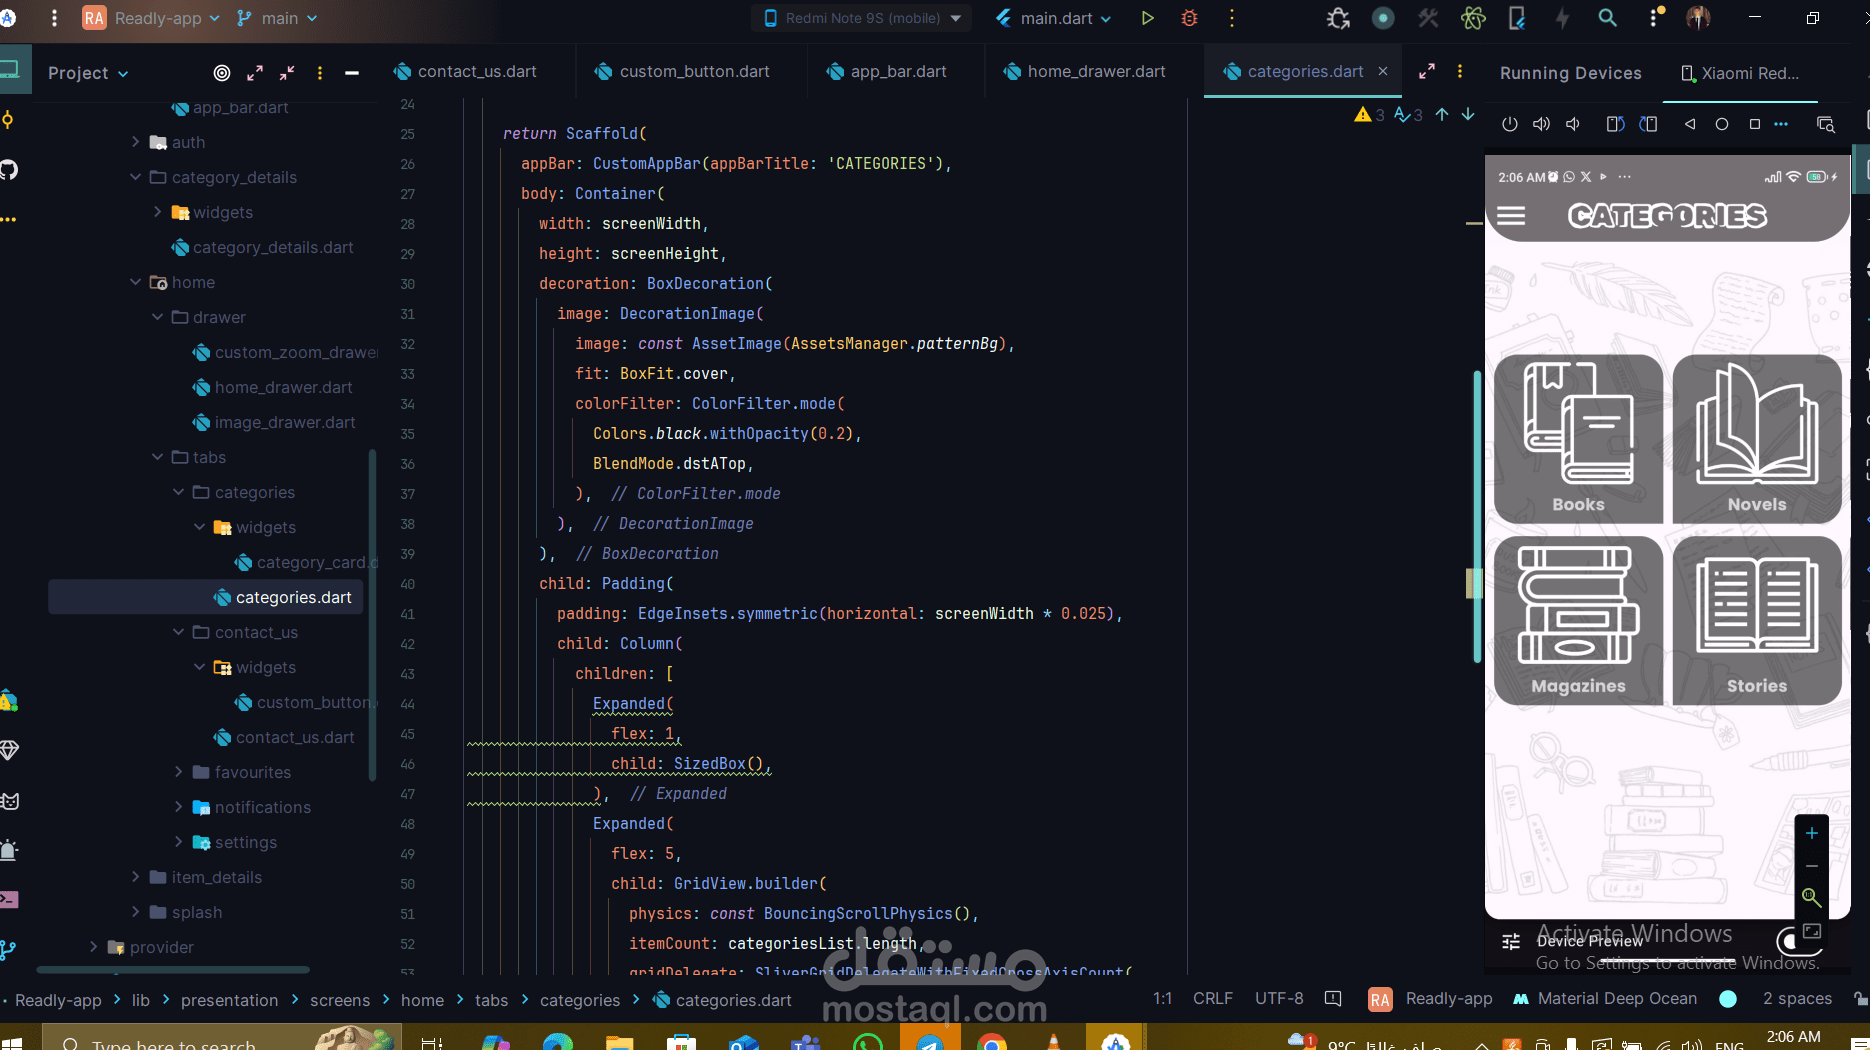Open hamburger menu in the emulator app
1870x1050 pixels.
(x=1511, y=216)
